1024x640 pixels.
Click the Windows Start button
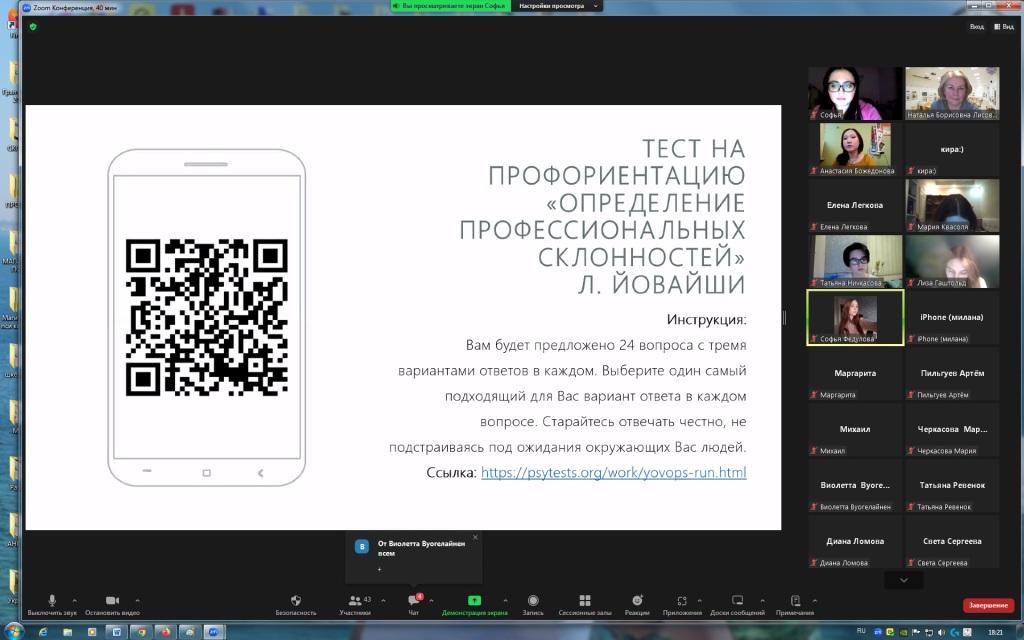point(13,632)
